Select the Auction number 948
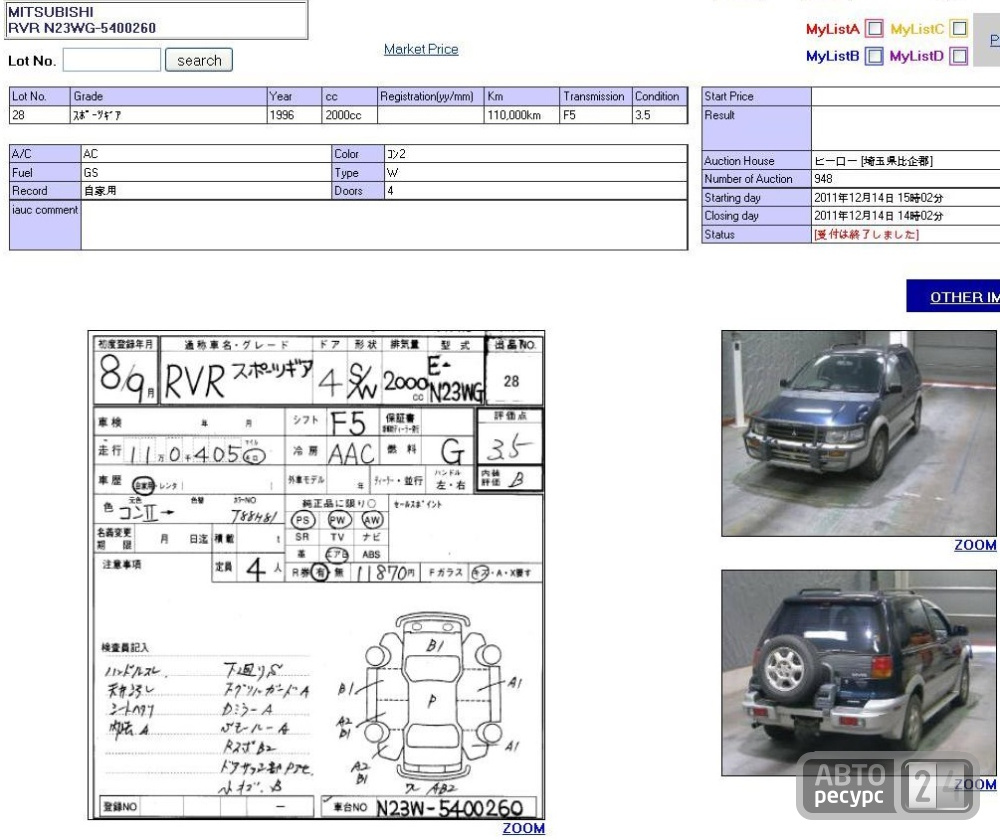Screen dimensions: 1000x840 (x=823, y=179)
